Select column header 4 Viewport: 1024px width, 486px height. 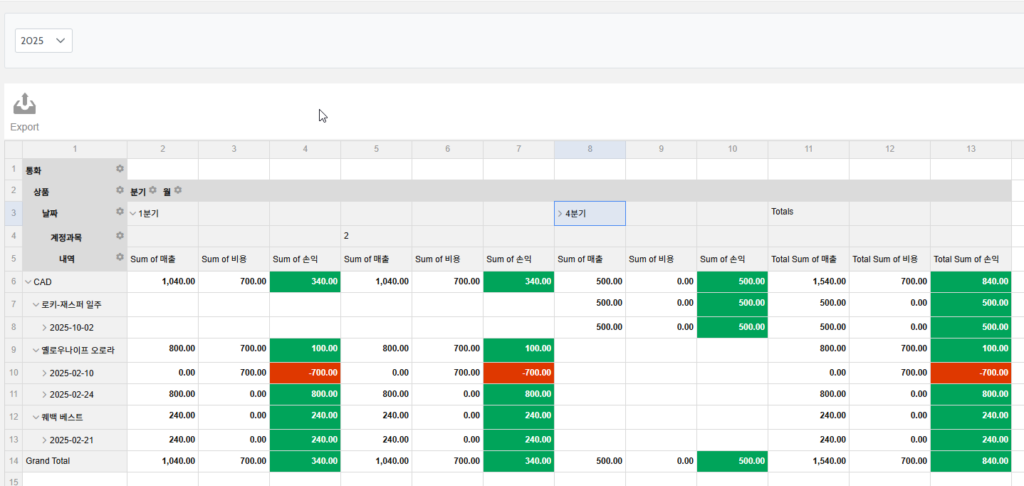tap(305, 150)
